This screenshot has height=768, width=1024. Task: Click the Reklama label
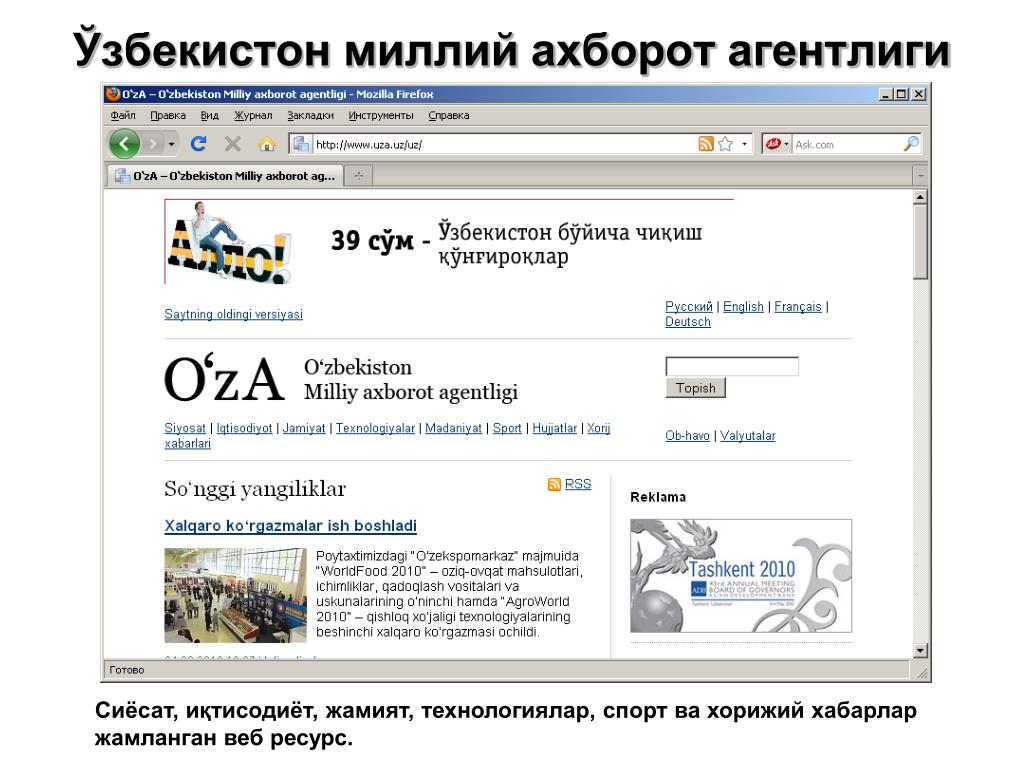pyautogui.click(x=658, y=498)
